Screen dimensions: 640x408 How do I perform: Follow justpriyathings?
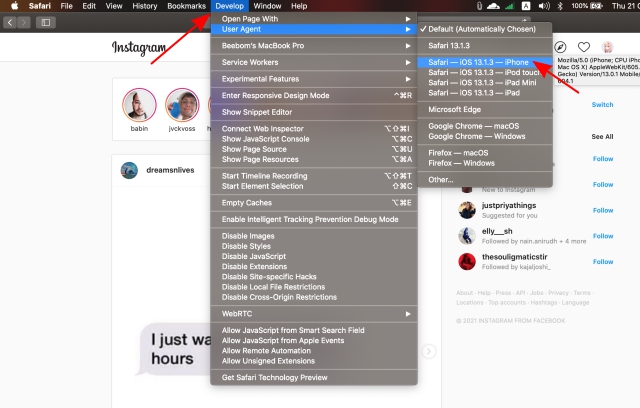click(x=603, y=210)
